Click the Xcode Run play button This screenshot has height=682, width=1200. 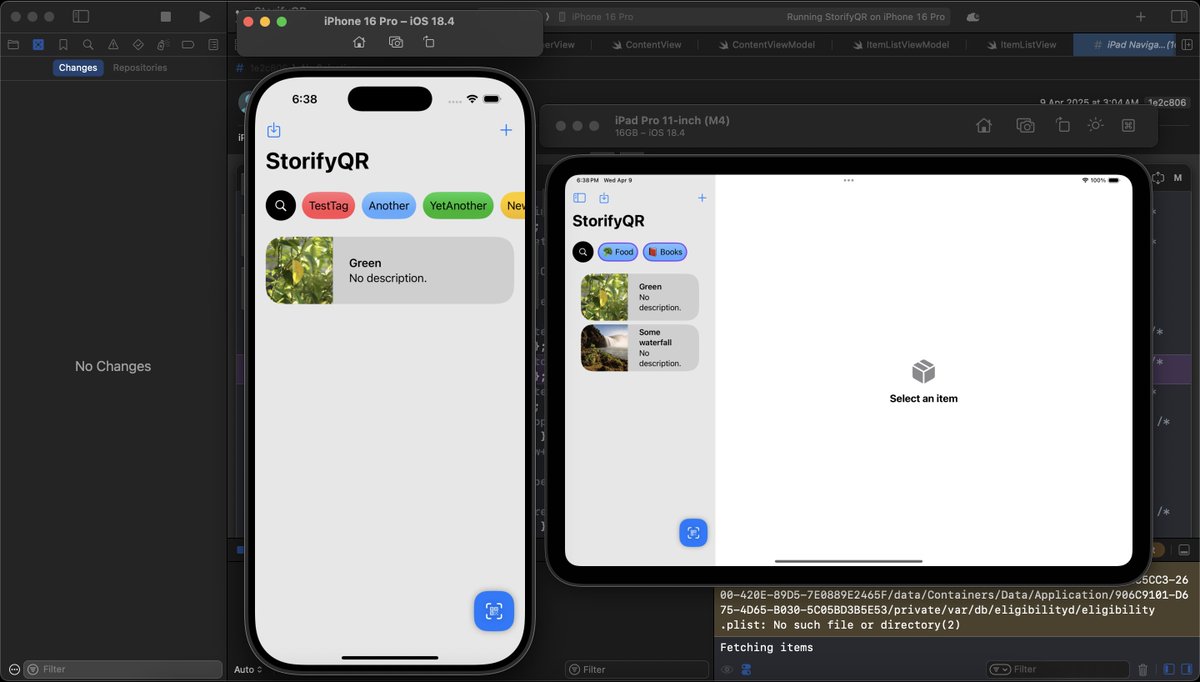[204, 17]
